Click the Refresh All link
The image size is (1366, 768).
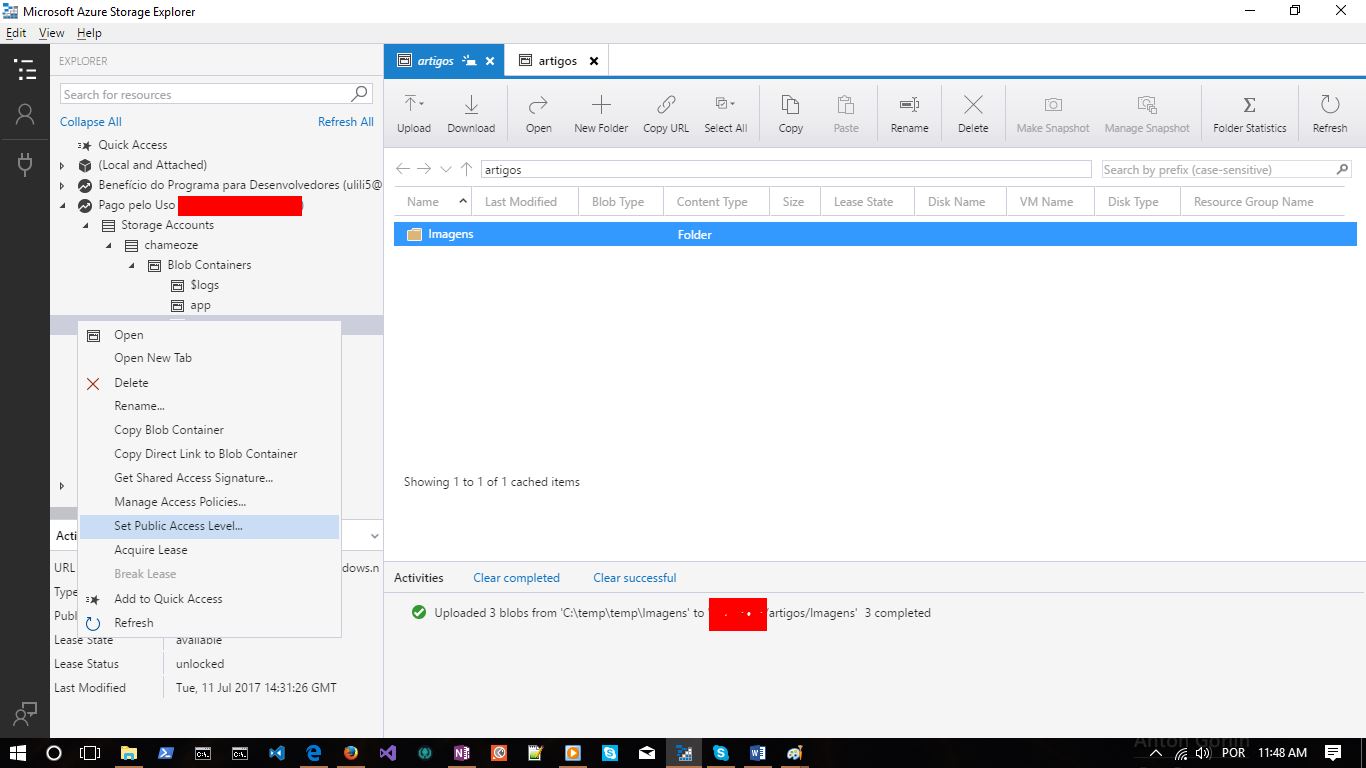click(346, 122)
